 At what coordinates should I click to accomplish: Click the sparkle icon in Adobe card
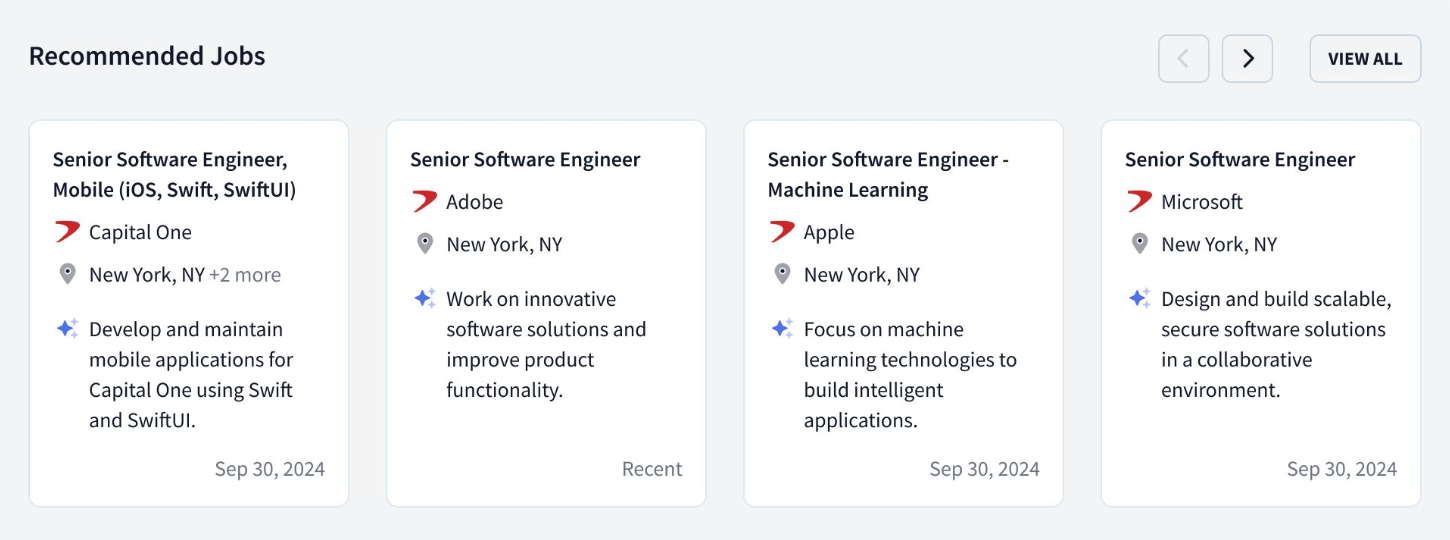[425, 298]
